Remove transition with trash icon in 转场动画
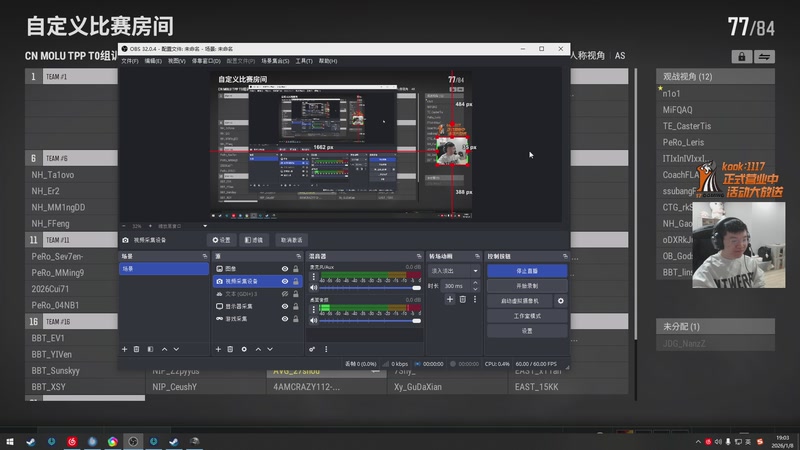 click(462, 299)
